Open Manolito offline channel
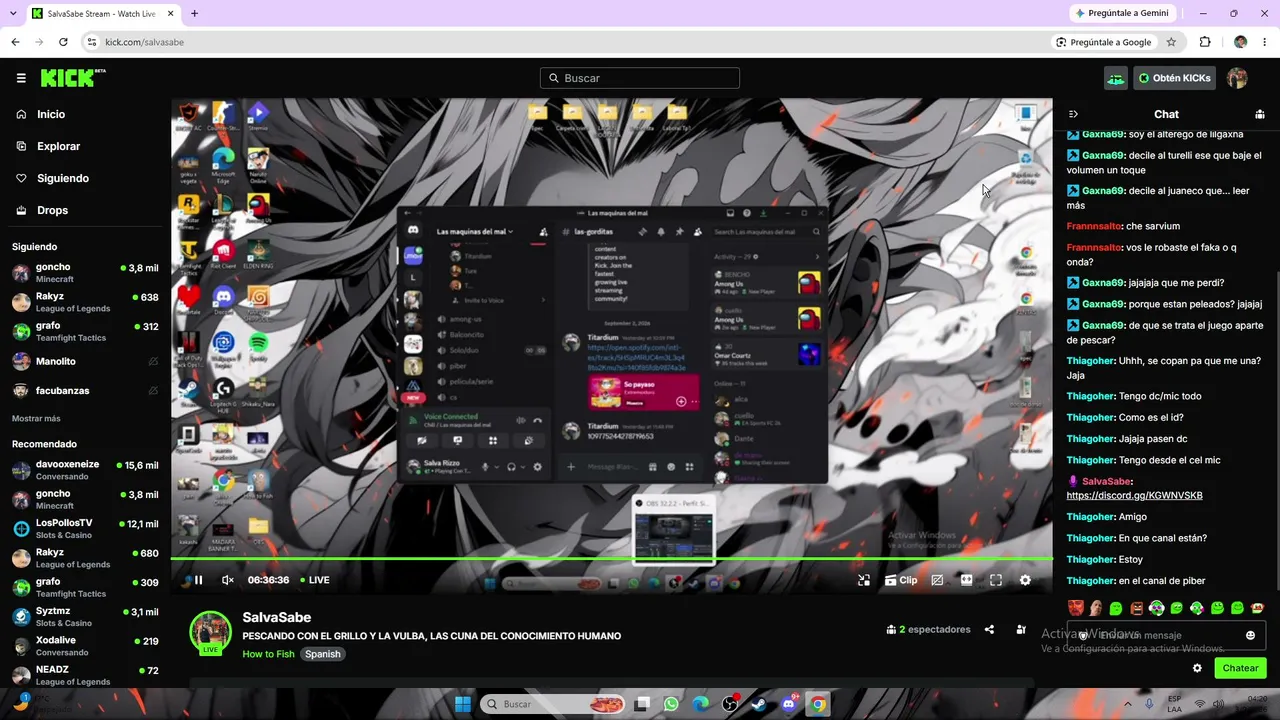This screenshot has height=720, width=1280. [x=85, y=361]
